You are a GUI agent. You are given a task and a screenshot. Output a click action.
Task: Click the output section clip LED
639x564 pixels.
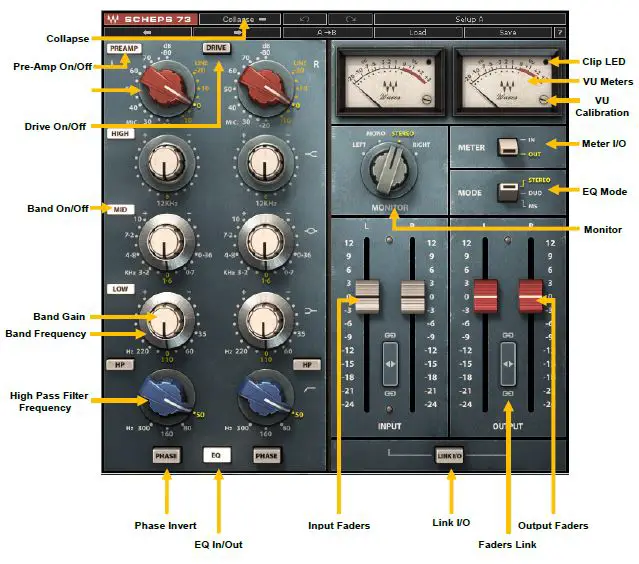(x=508, y=240)
